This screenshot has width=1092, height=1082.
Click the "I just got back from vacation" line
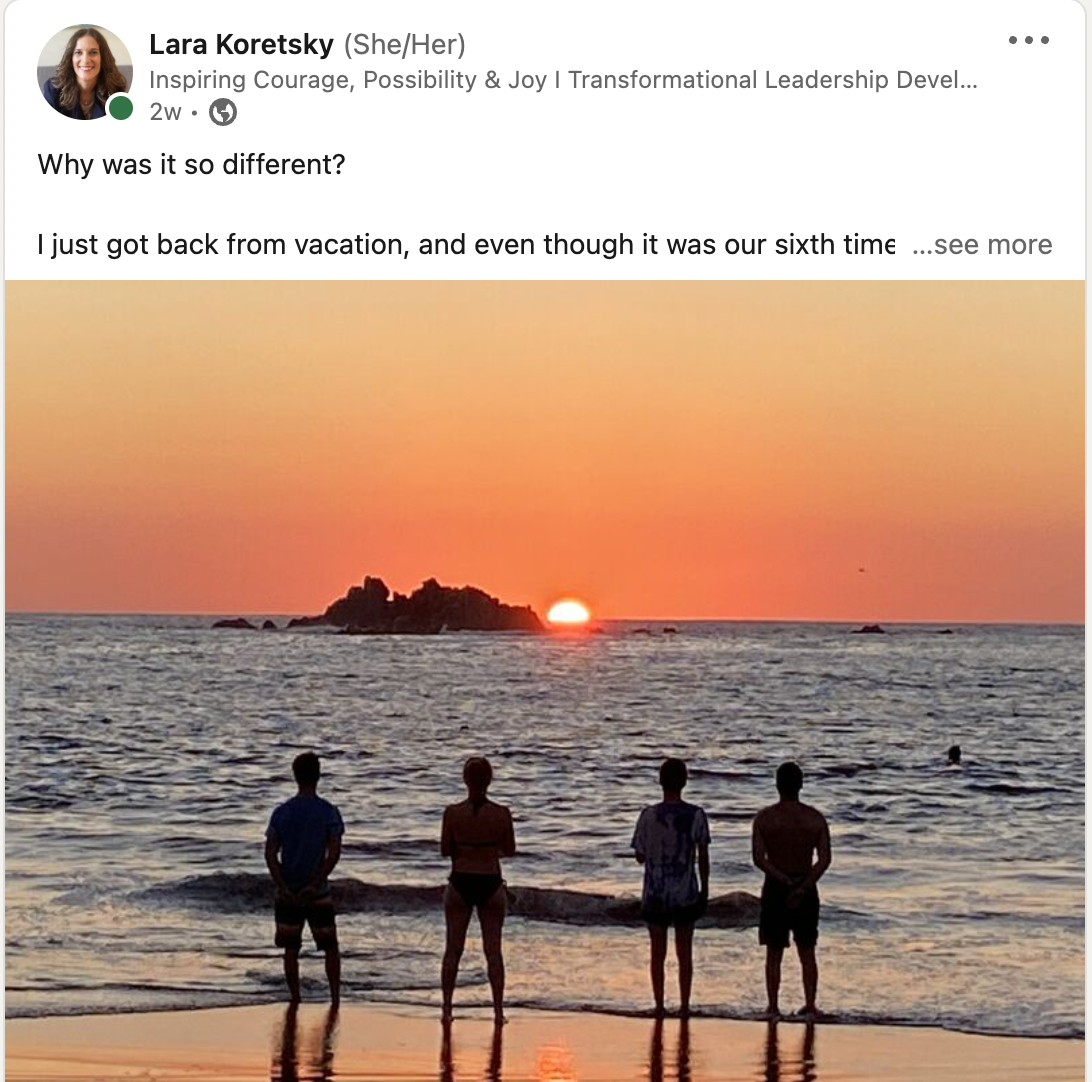click(465, 244)
